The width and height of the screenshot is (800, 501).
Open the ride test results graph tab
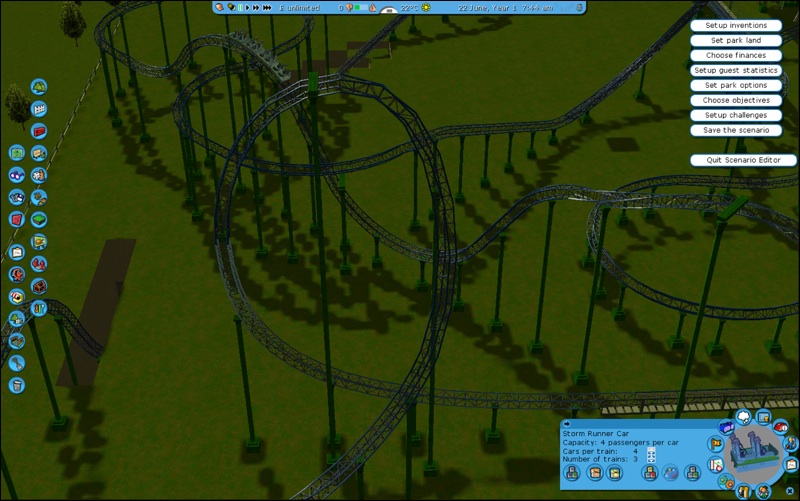(716, 465)
